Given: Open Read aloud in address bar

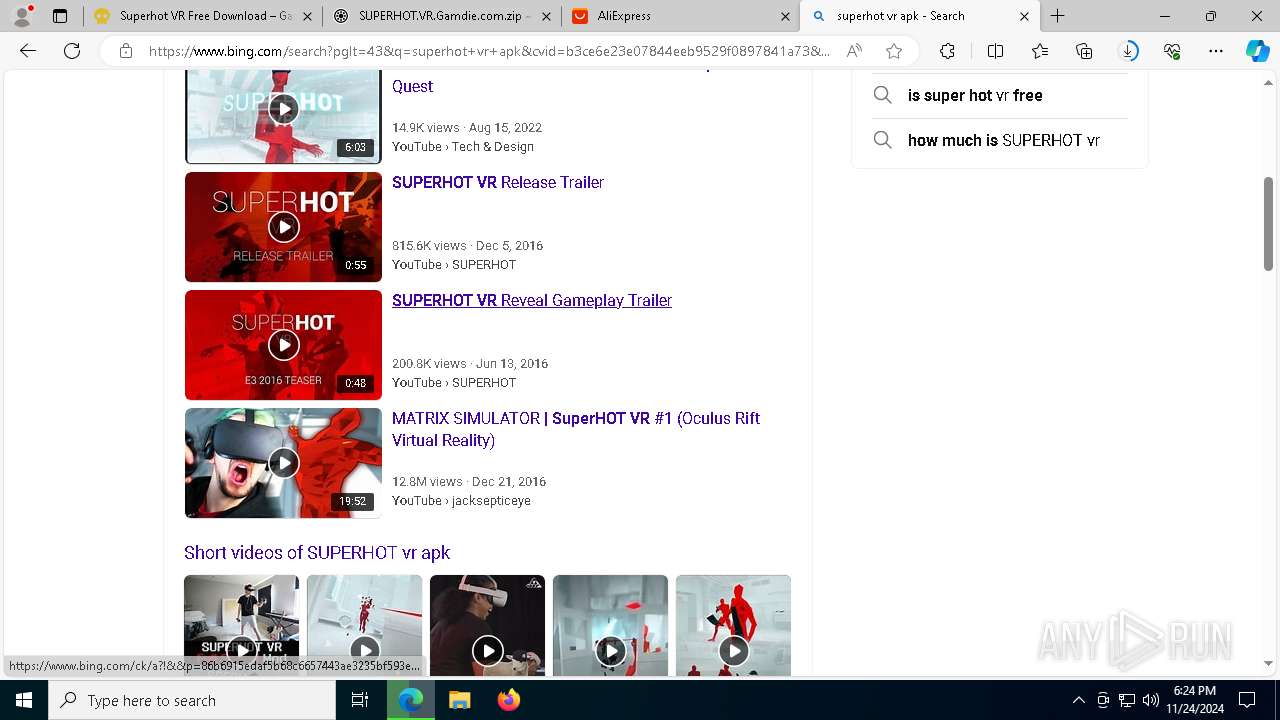Looking at the screenshot, I should click(854, 51).
